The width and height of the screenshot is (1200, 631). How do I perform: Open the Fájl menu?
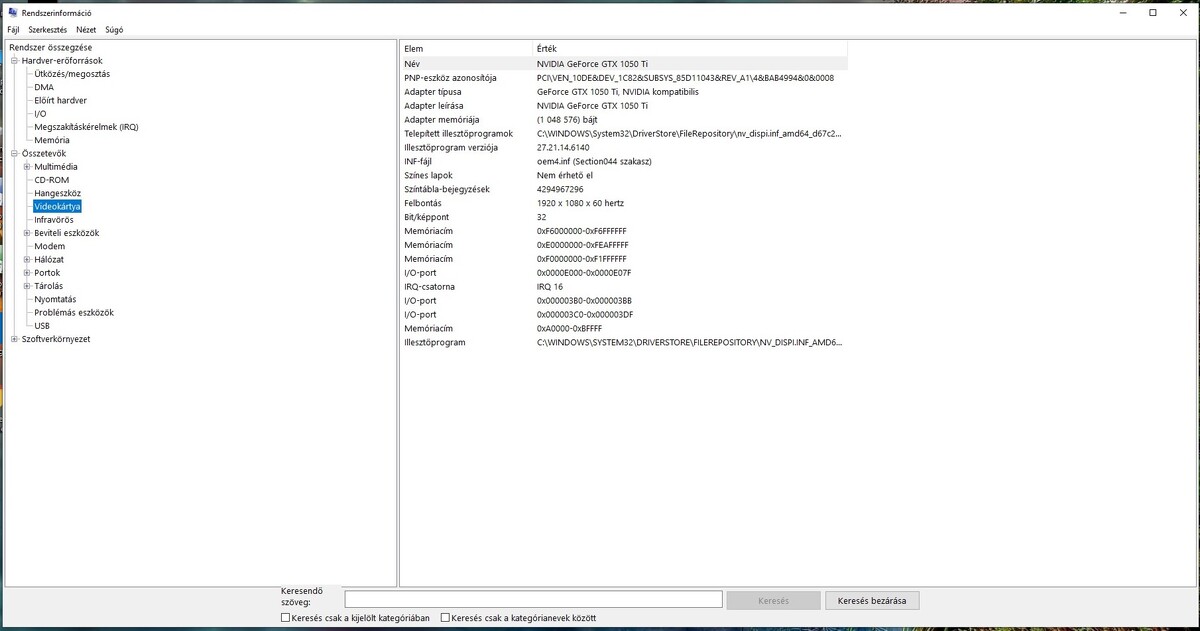[x=13, y=30]
